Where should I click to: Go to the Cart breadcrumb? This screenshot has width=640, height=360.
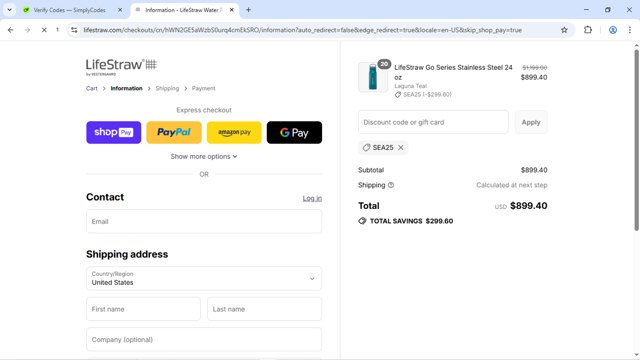point(92,88)
